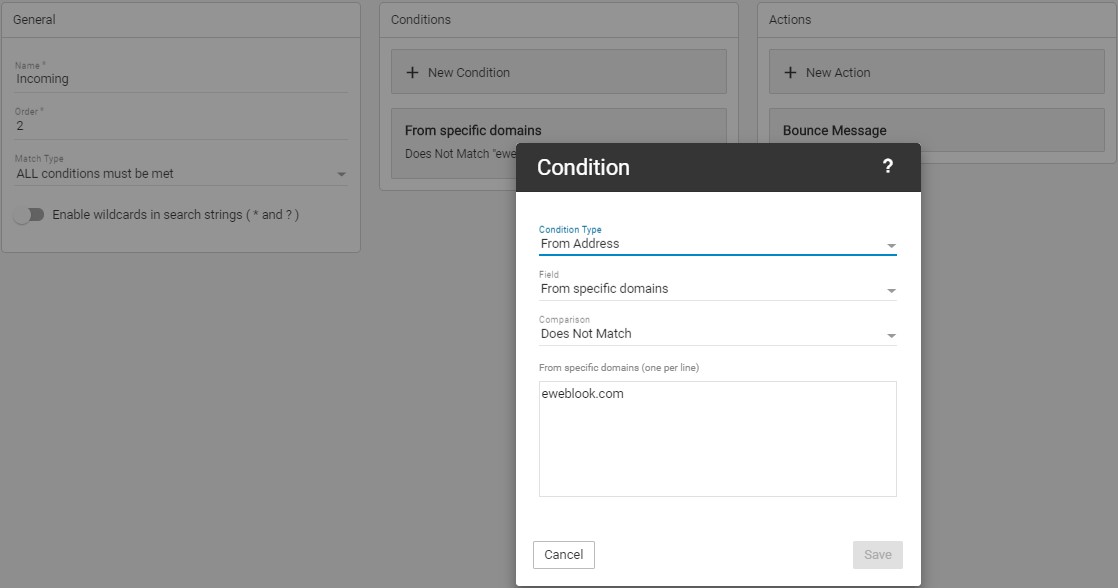Click the help question mark icon
Screen dimensions: 1118x588
coord(887,167)
